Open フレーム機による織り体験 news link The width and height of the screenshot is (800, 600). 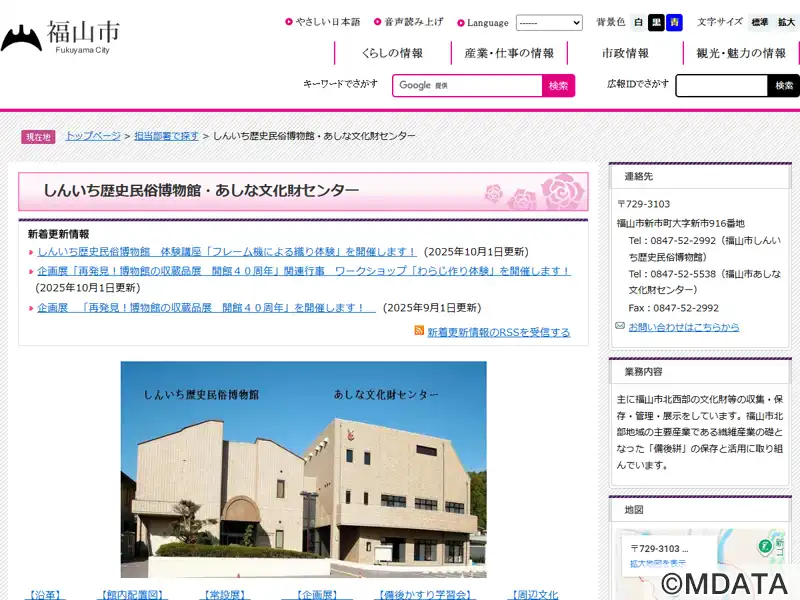click(227, 252)
